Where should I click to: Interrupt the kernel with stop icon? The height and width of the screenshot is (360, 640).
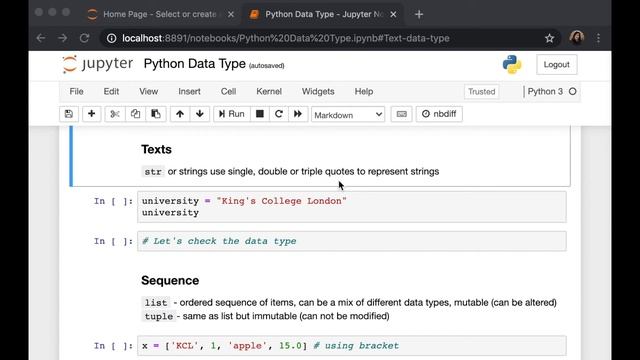[260, 114]
